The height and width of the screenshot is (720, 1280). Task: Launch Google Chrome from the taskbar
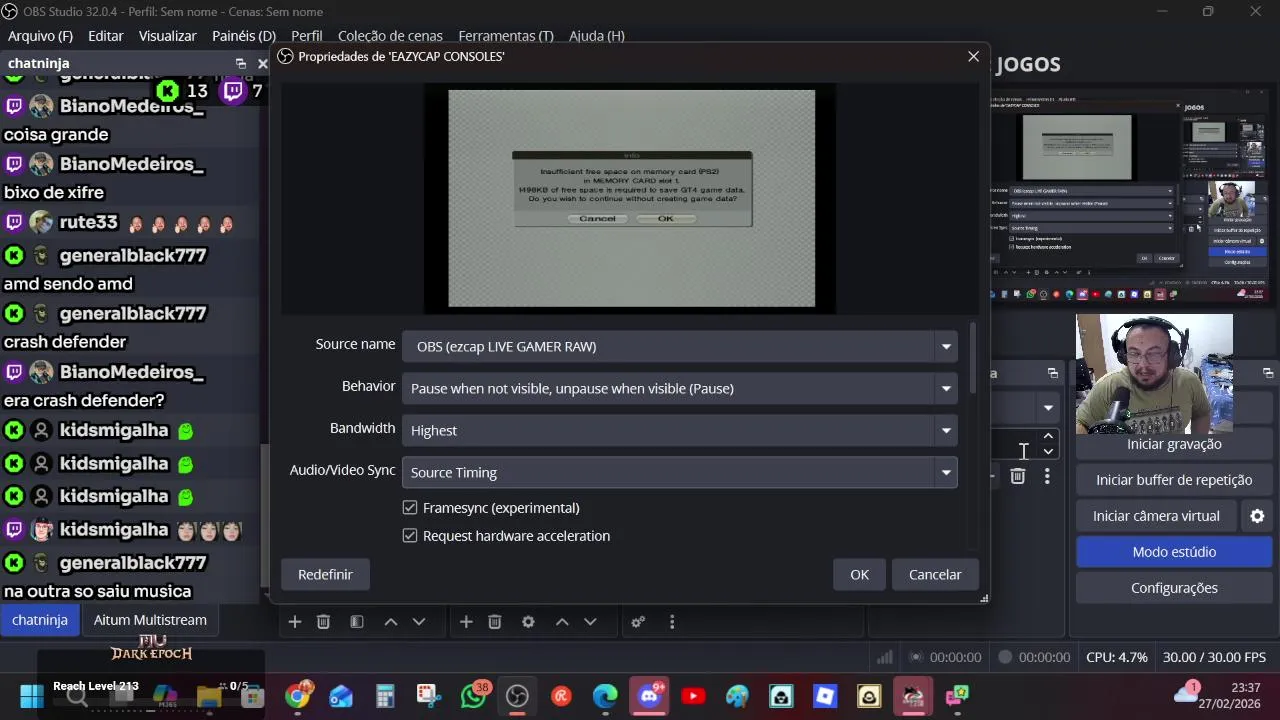pos(298,696)
